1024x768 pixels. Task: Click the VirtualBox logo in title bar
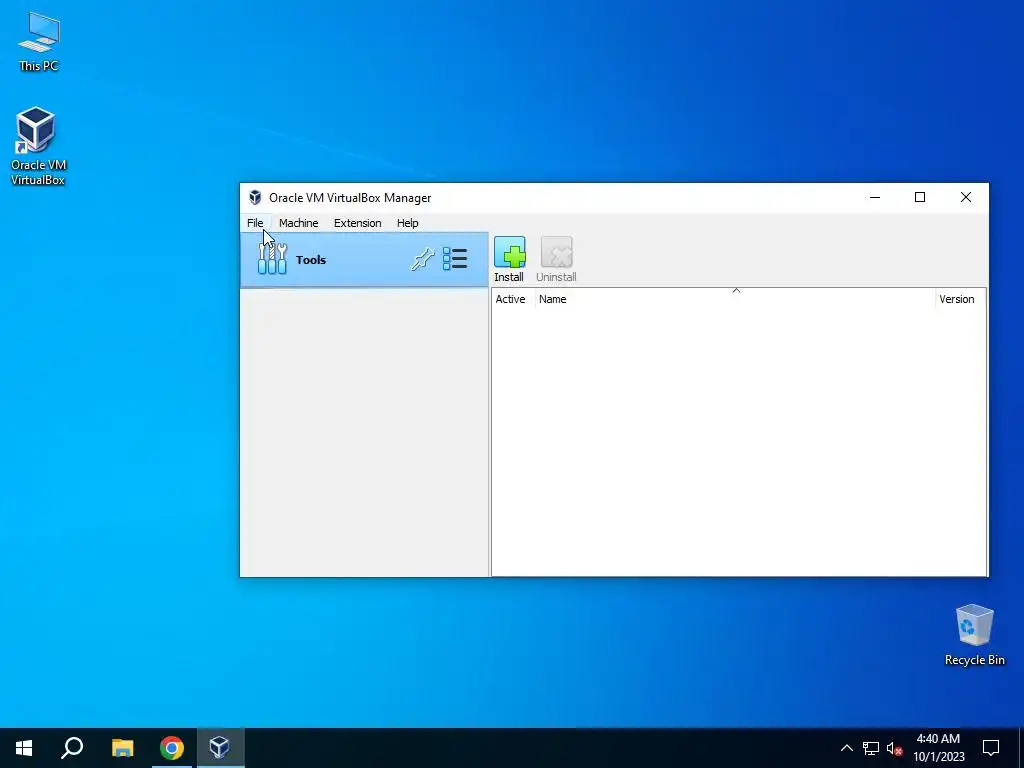[x=255, y=198]
